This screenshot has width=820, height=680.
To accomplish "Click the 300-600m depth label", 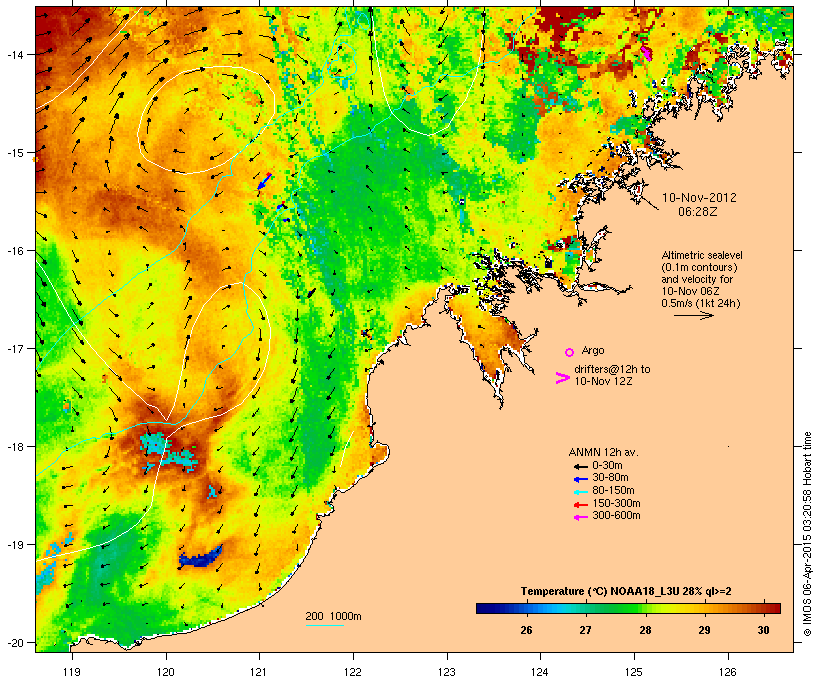I will [616, 516].
